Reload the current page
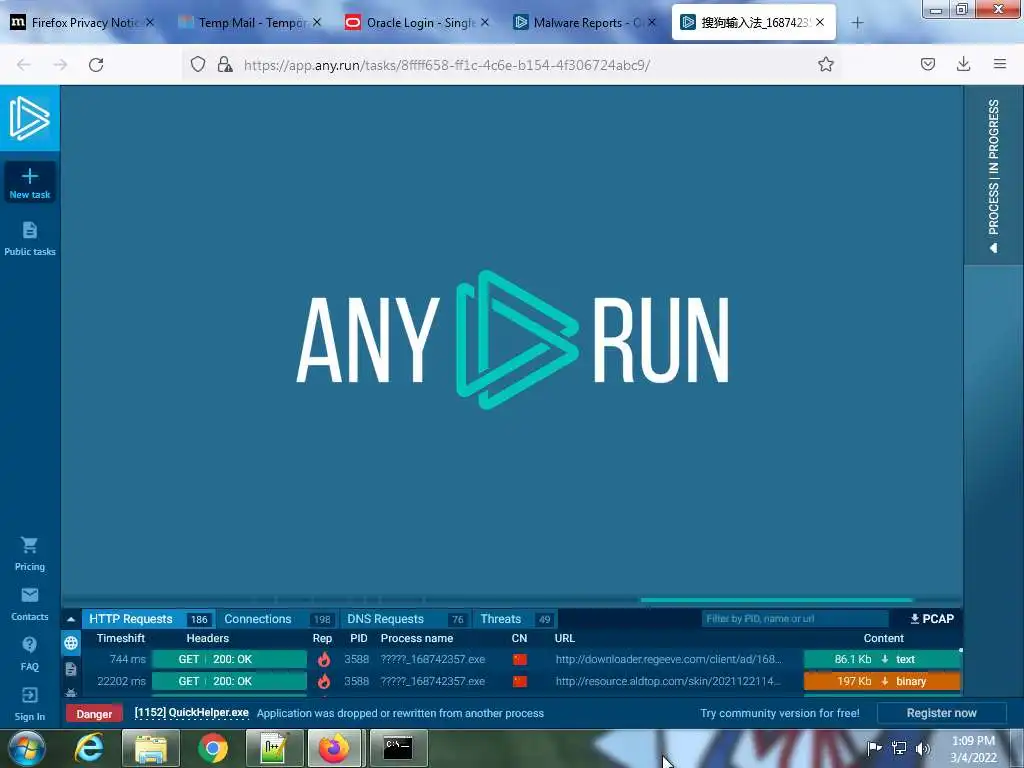 [x=96, y=65]
